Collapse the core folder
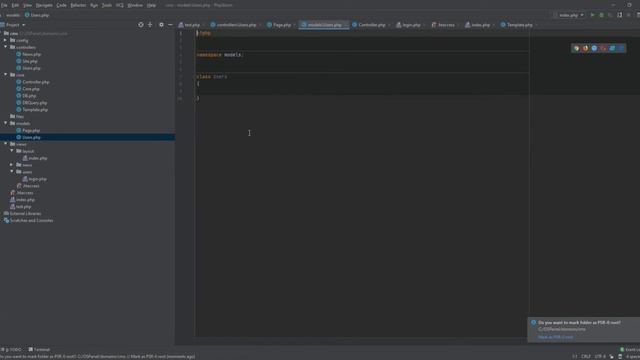This screenshot has width=640, height=360. pos(5,75)
